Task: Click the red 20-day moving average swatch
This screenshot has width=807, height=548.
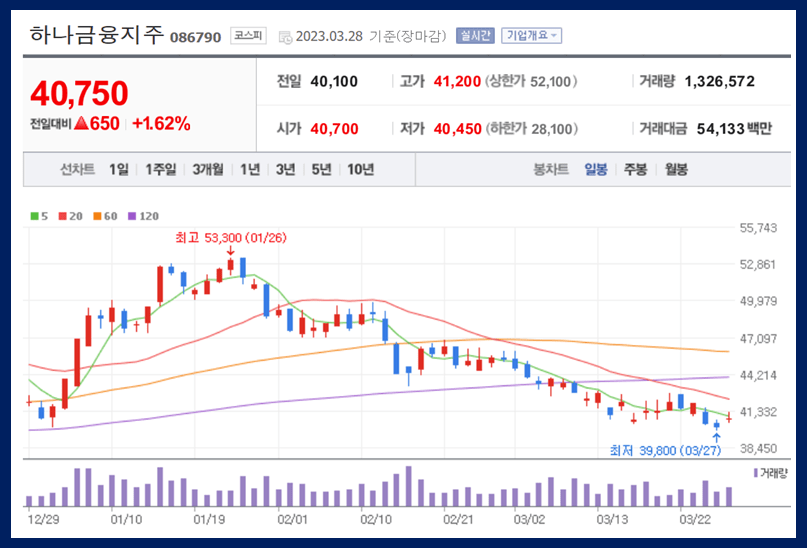Action: click(63, 216)
